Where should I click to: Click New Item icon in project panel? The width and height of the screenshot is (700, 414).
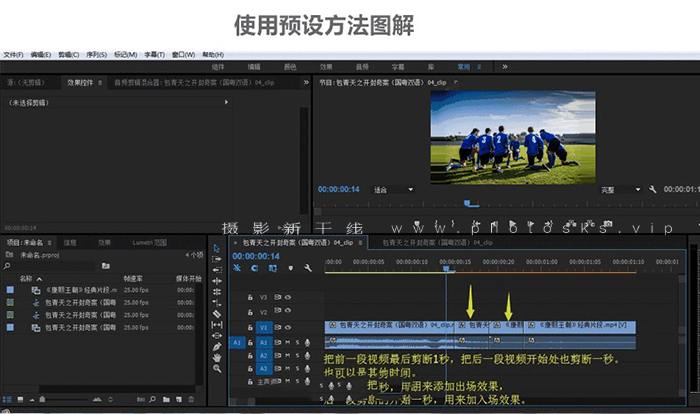tap(179, 399)
